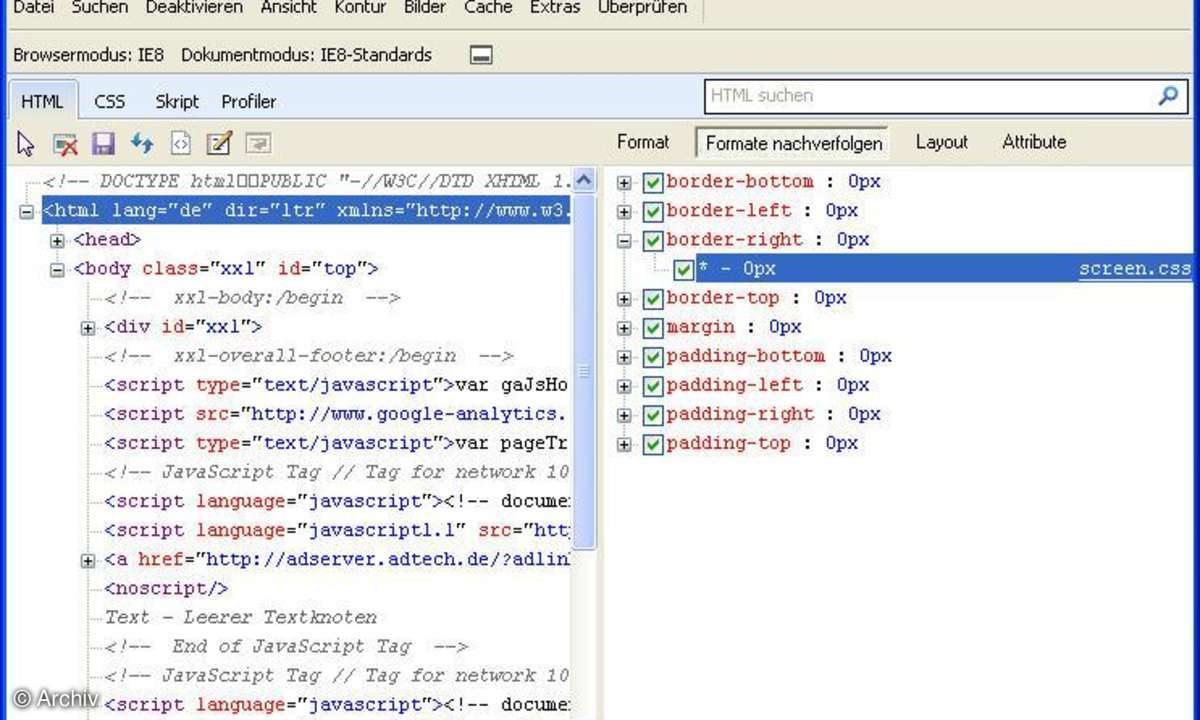Uncheck the padding-right style checkbox

(x=653, y=415)
